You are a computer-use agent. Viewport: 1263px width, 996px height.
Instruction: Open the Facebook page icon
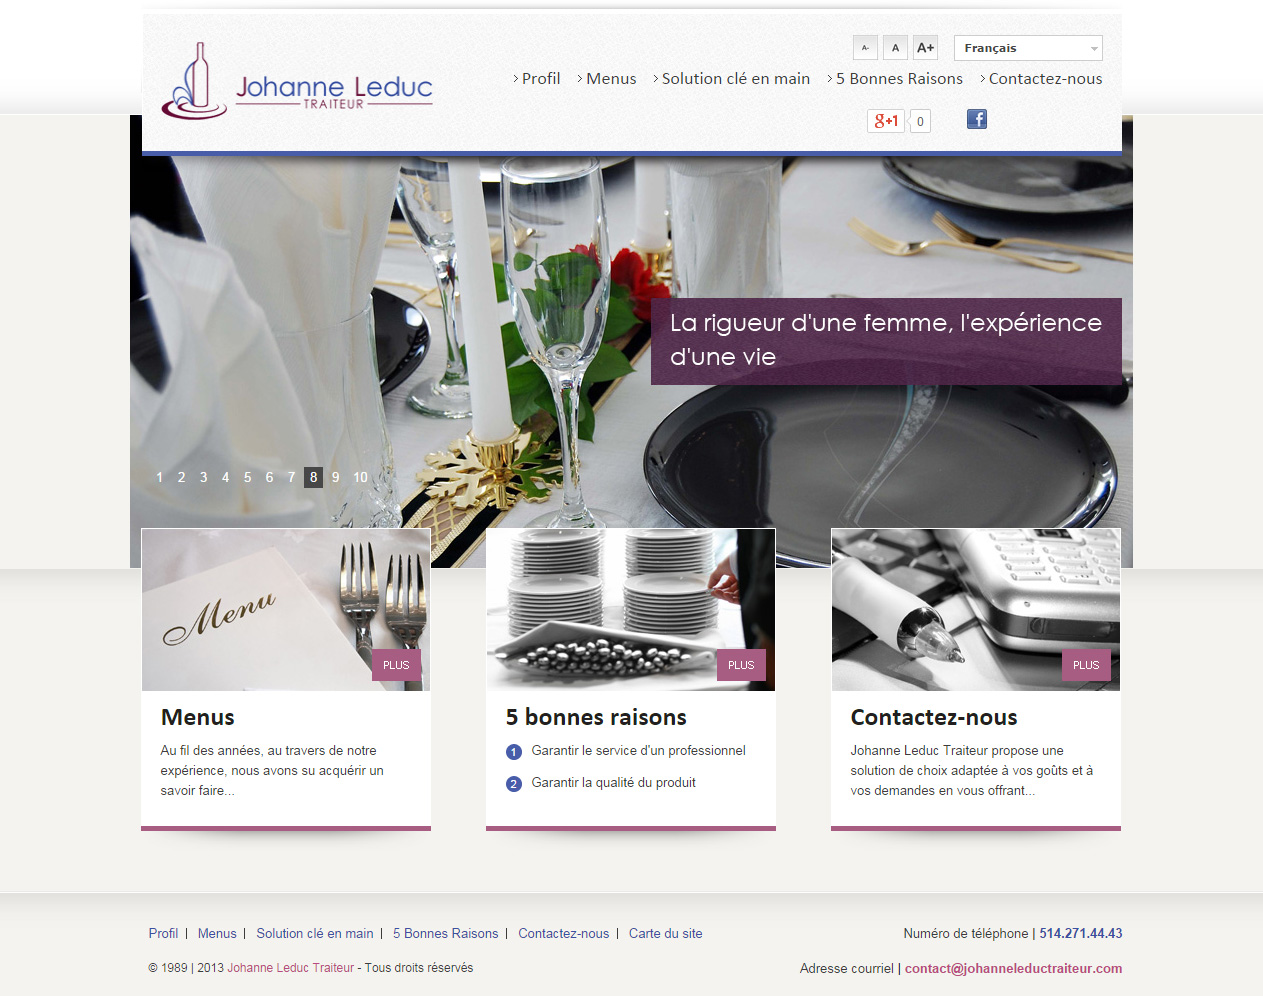pos(977,119)
